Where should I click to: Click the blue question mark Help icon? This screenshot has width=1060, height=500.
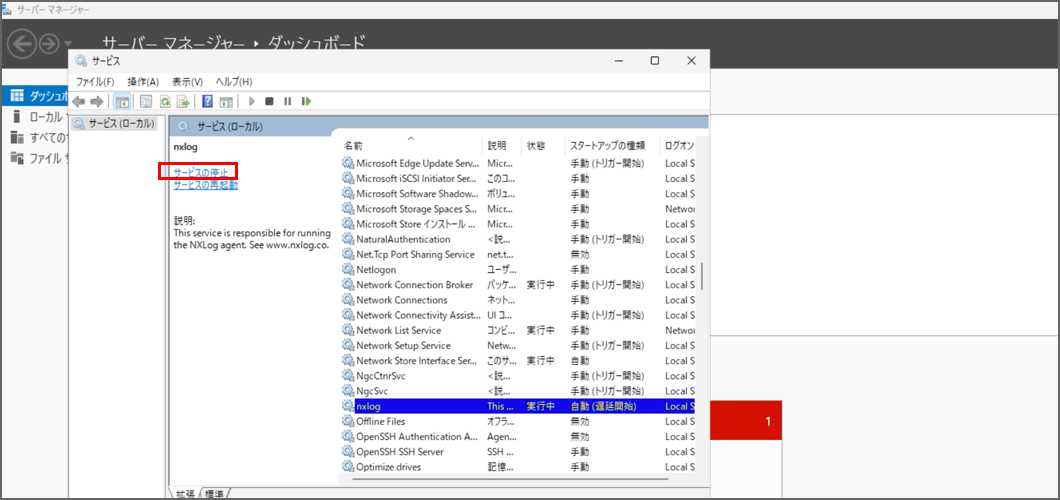[208, 101]
